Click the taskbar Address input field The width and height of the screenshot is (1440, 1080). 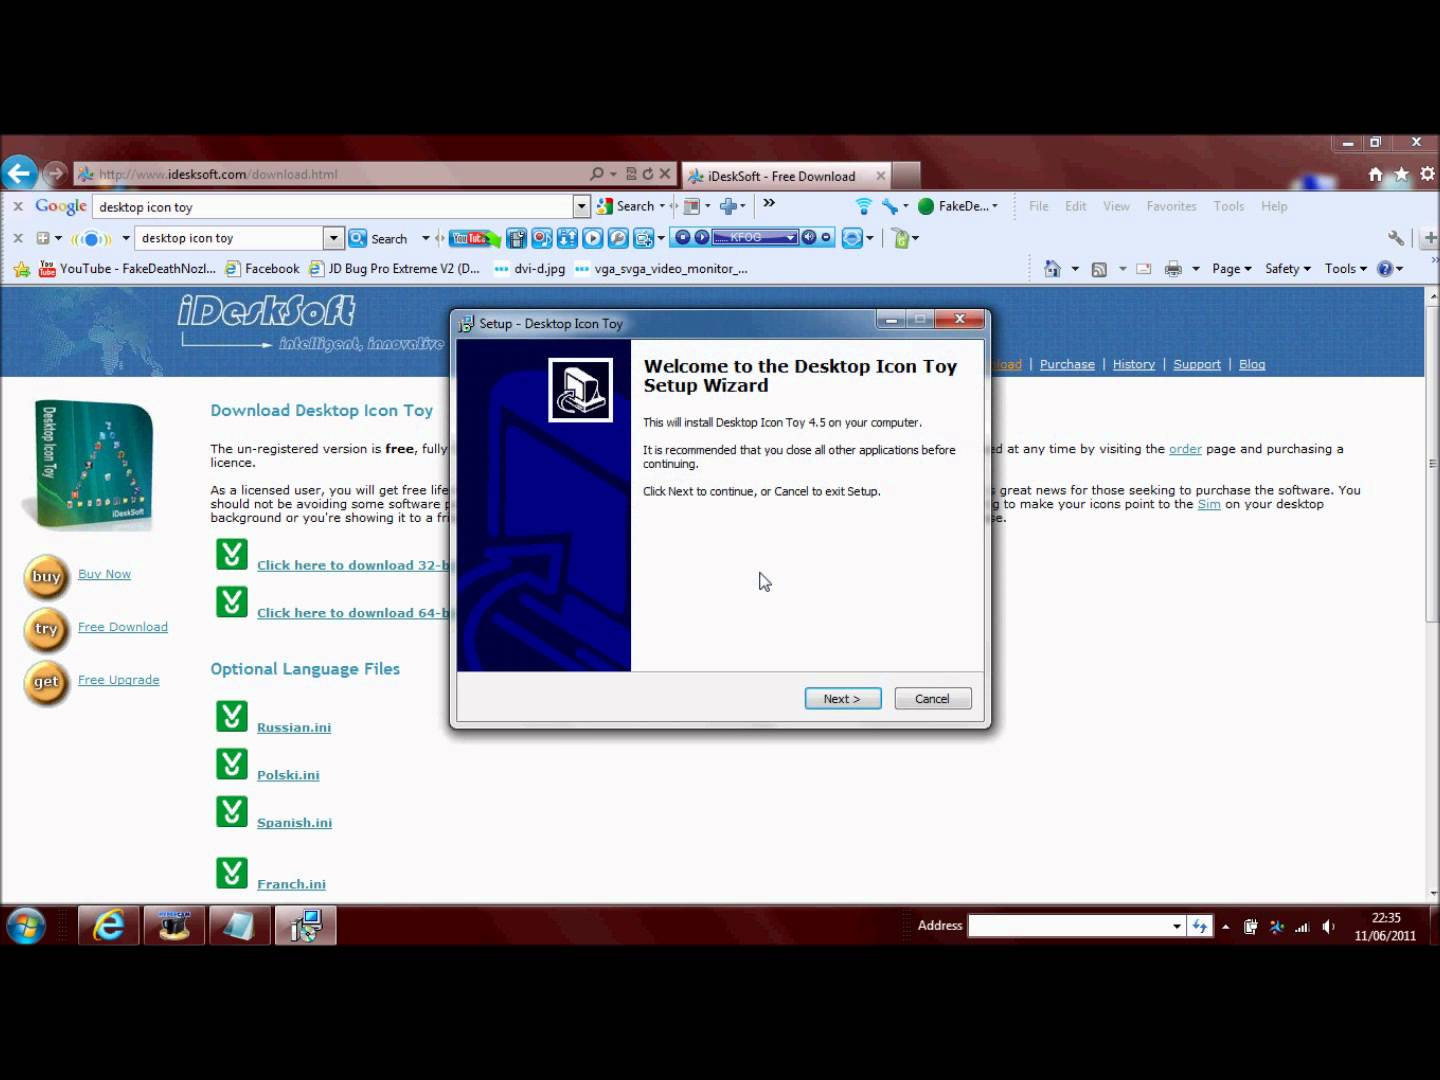(x=1068, y=926)
